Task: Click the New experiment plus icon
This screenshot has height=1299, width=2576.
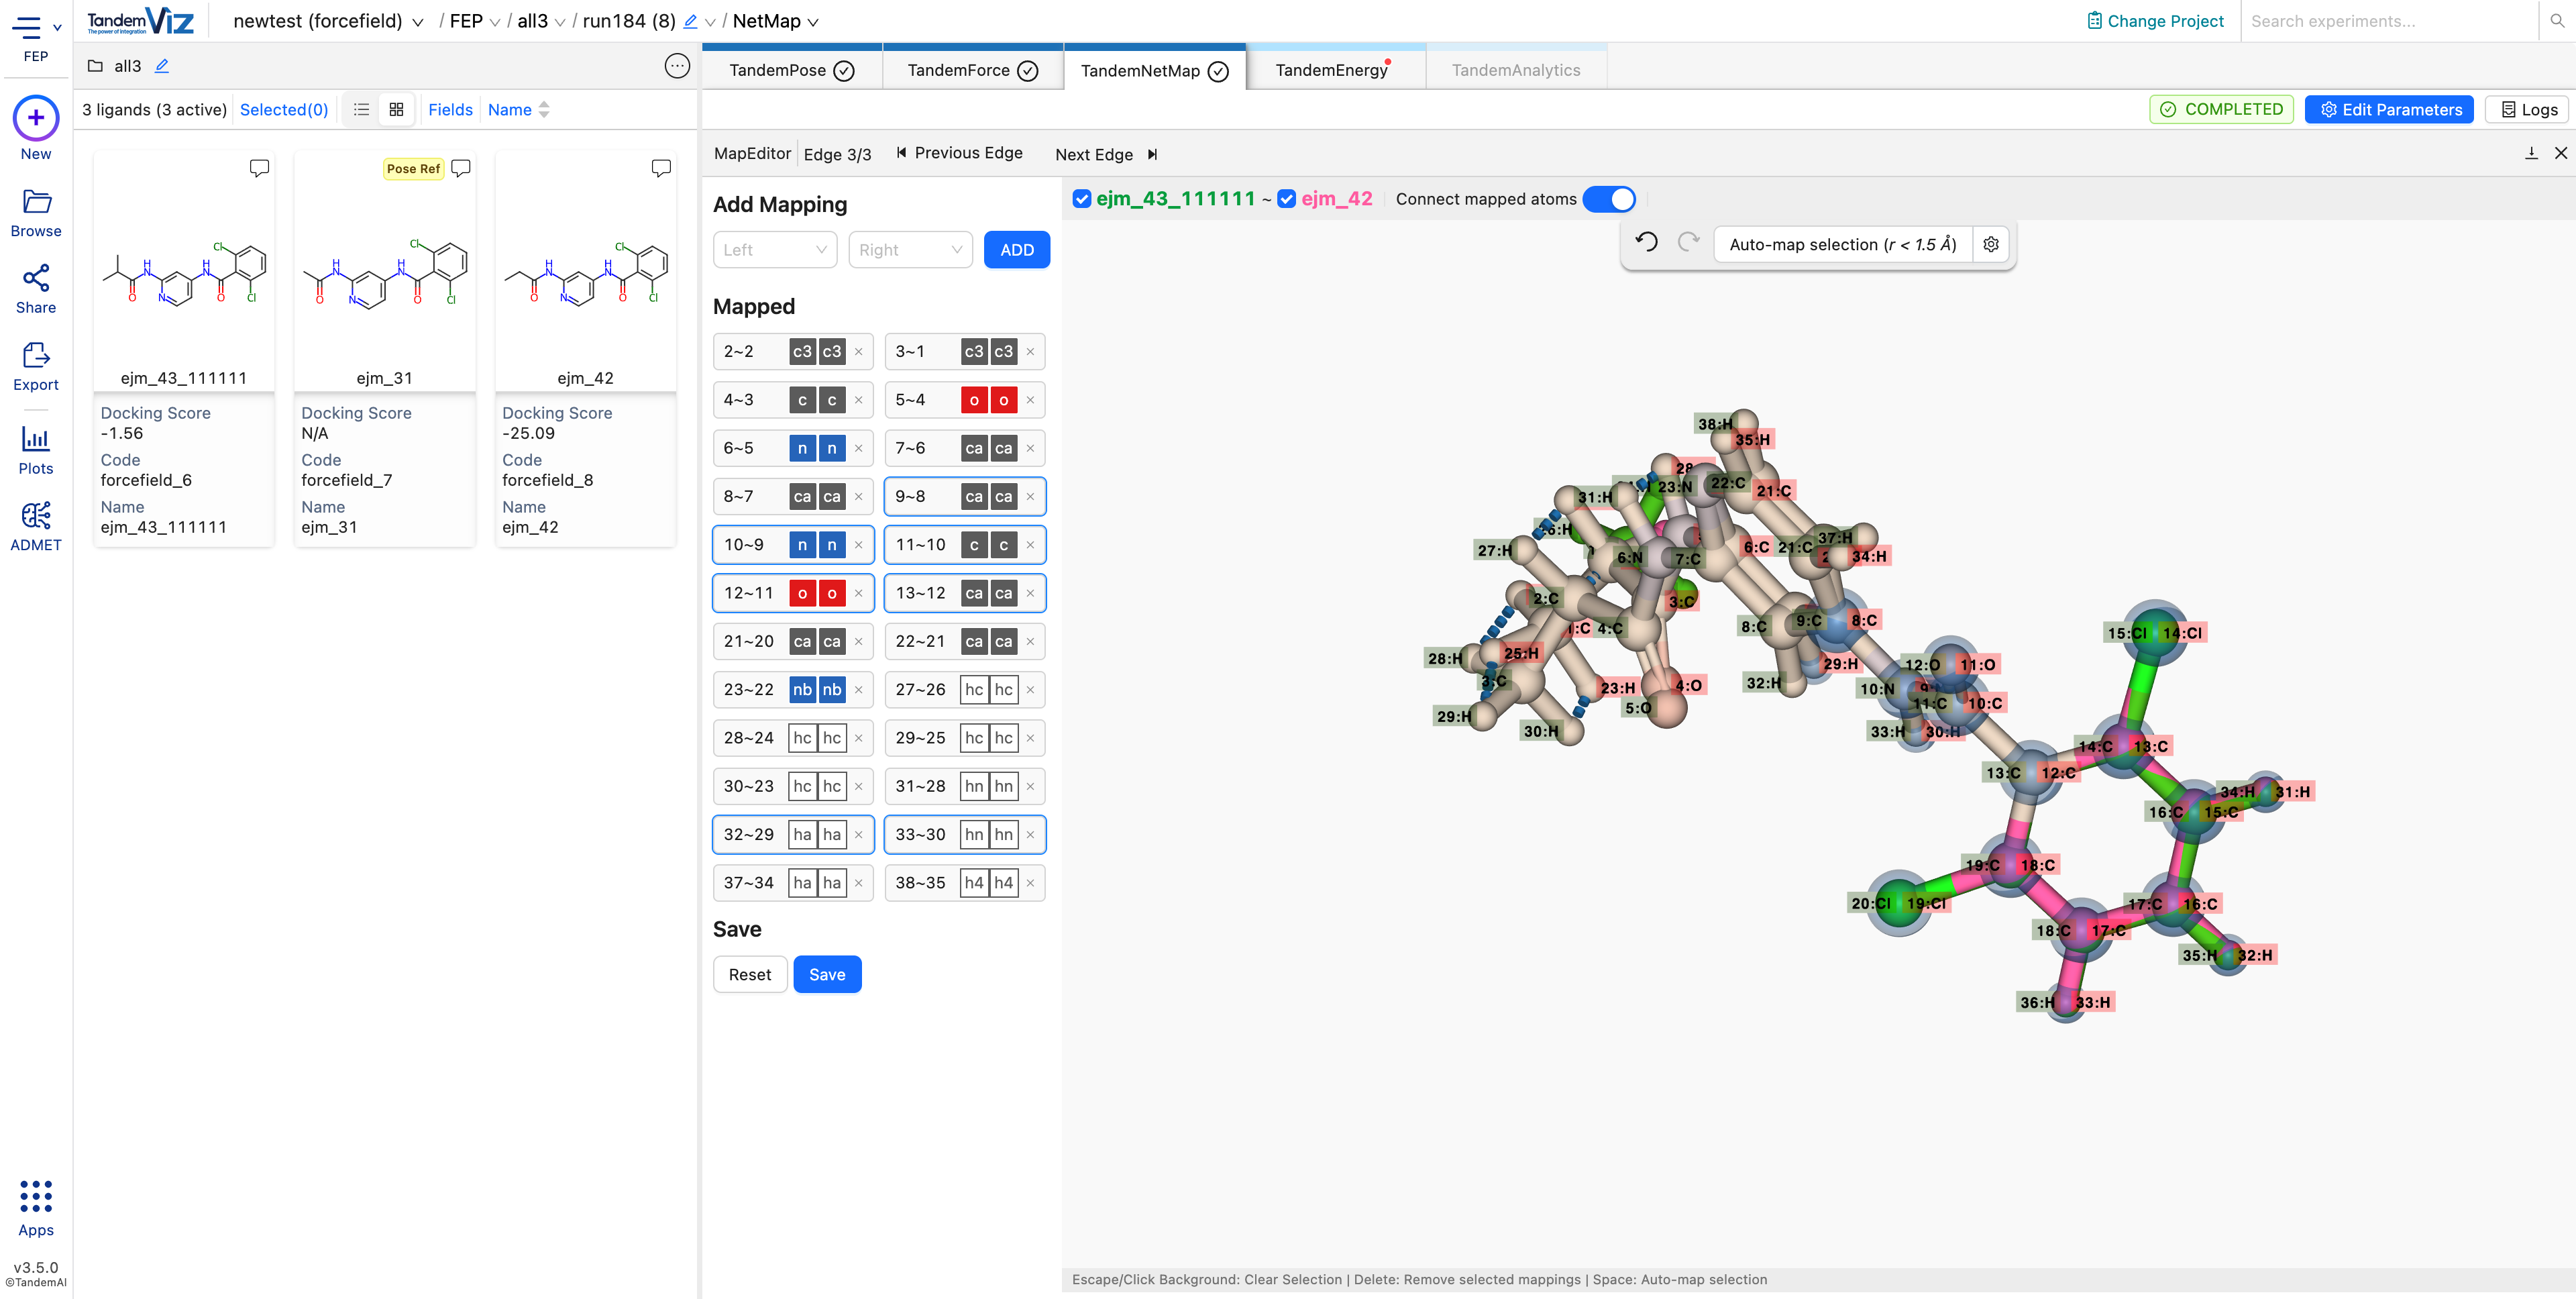Action: pyautogui.click(x=36, y=118)
